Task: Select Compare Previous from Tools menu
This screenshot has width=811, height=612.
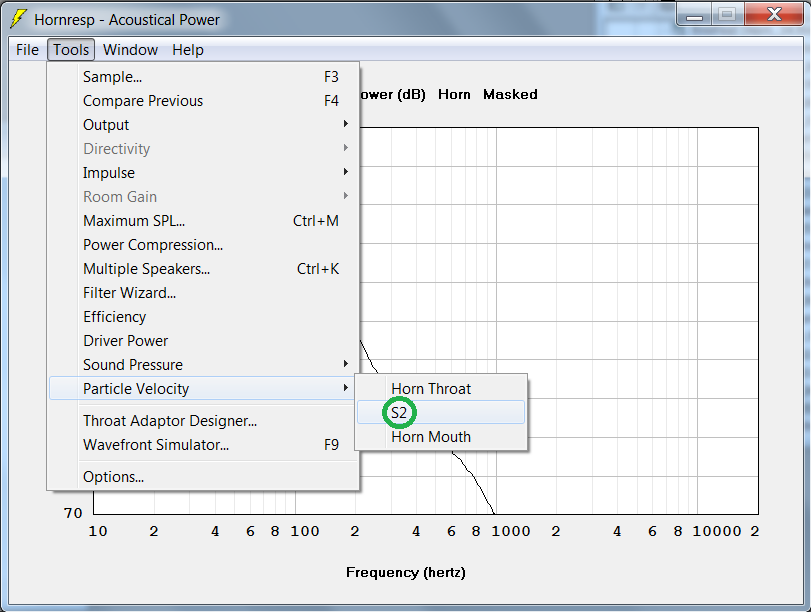Action: [203, 101]
